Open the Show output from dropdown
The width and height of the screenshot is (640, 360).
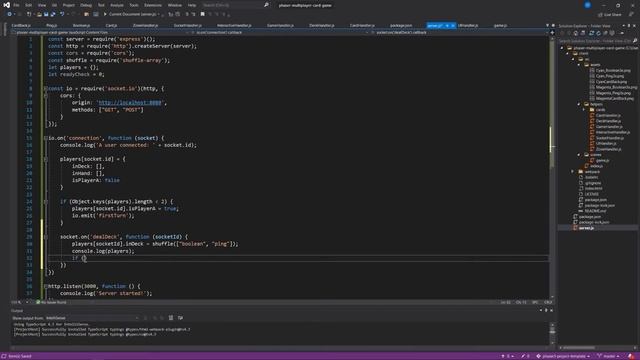pyautogui.click(x=92, y=318)
